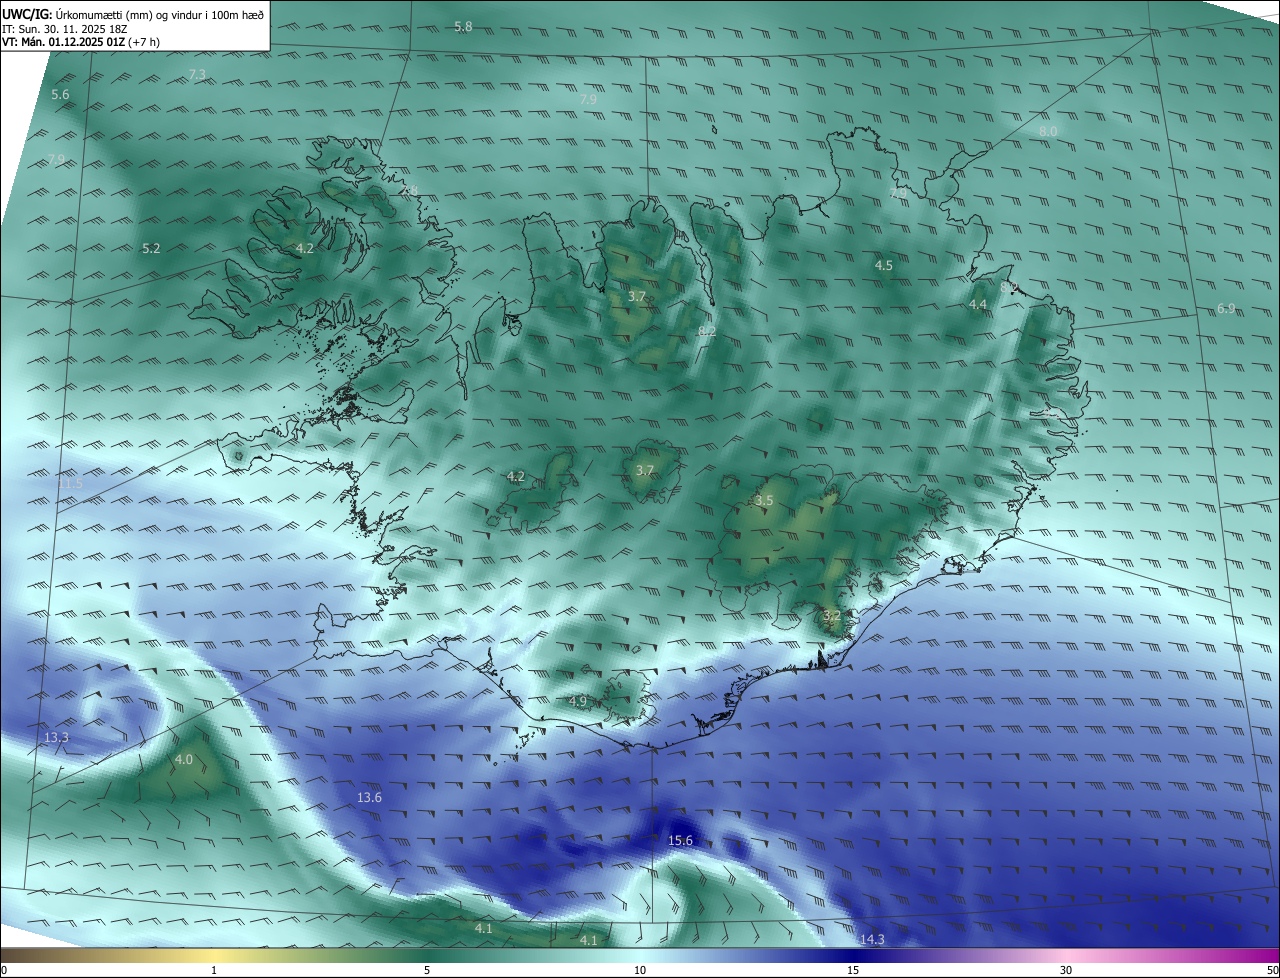The width and height of the screenshot is (1280, 978).
Task: Click the 15 tick on color scale
Action: (853, 971)
